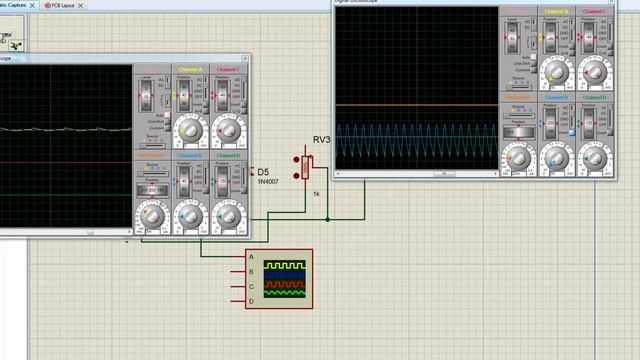Viewport: 640px width, 360px height.
Task: Click Channel B voltage knob in the left oscilloscope
Action: click(x=190, y=217)
